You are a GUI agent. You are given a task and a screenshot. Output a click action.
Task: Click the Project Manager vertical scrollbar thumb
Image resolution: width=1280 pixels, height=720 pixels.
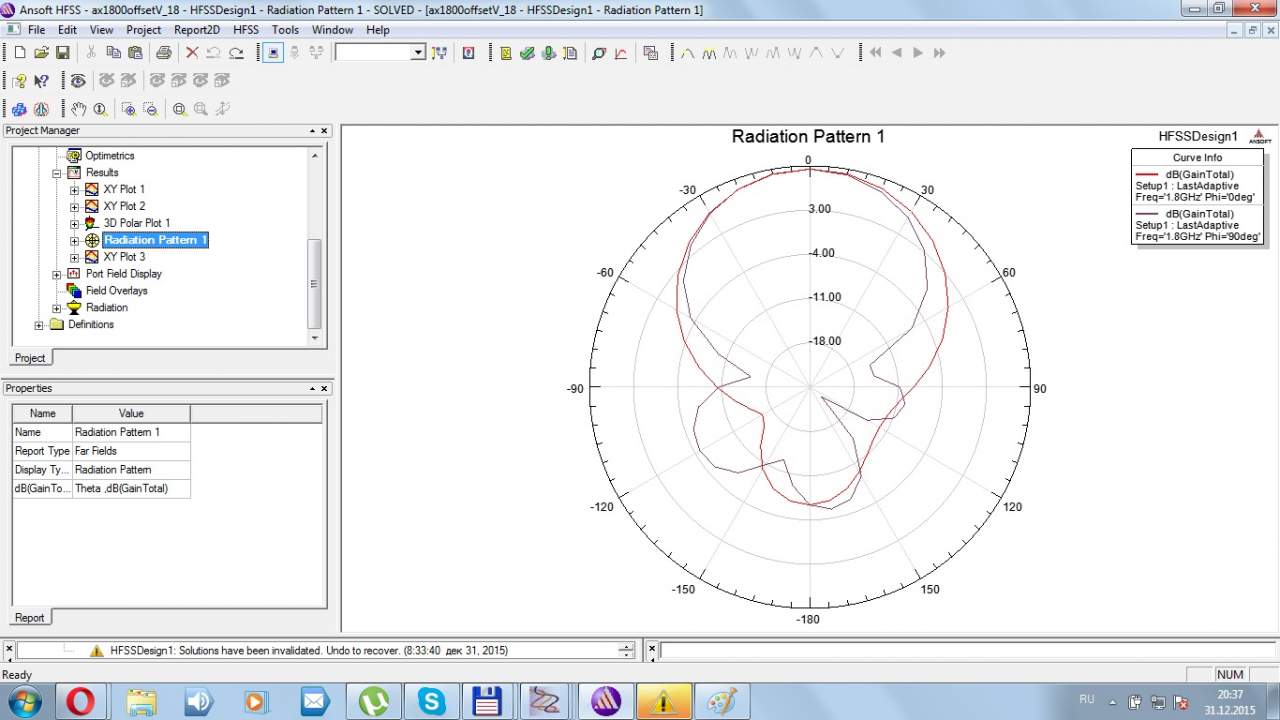(314, 283)
